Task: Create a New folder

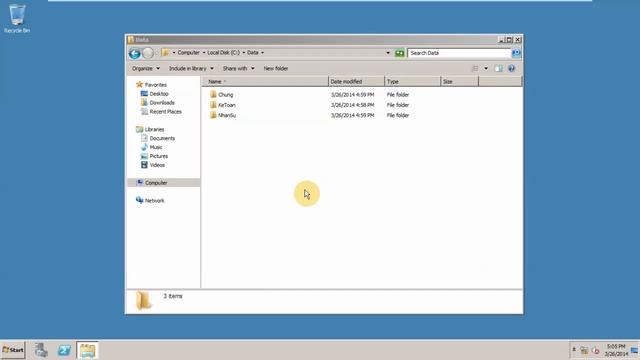Action: [276, 69]
